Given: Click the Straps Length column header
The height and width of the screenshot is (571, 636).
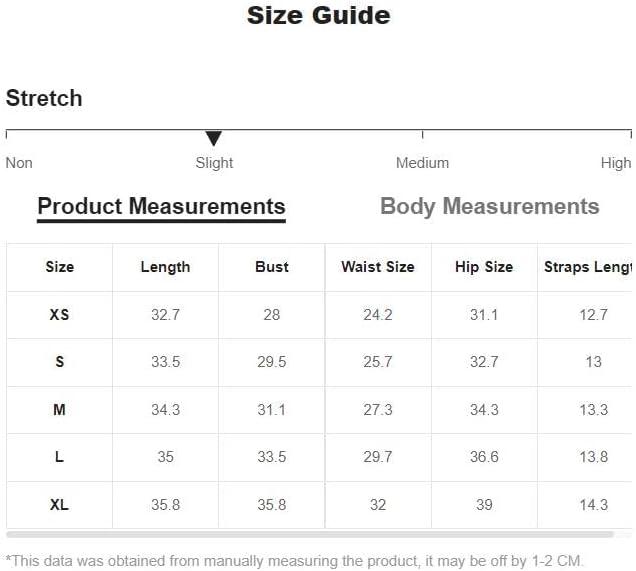Looking at the screenshot, I should (x=588, y=267).
